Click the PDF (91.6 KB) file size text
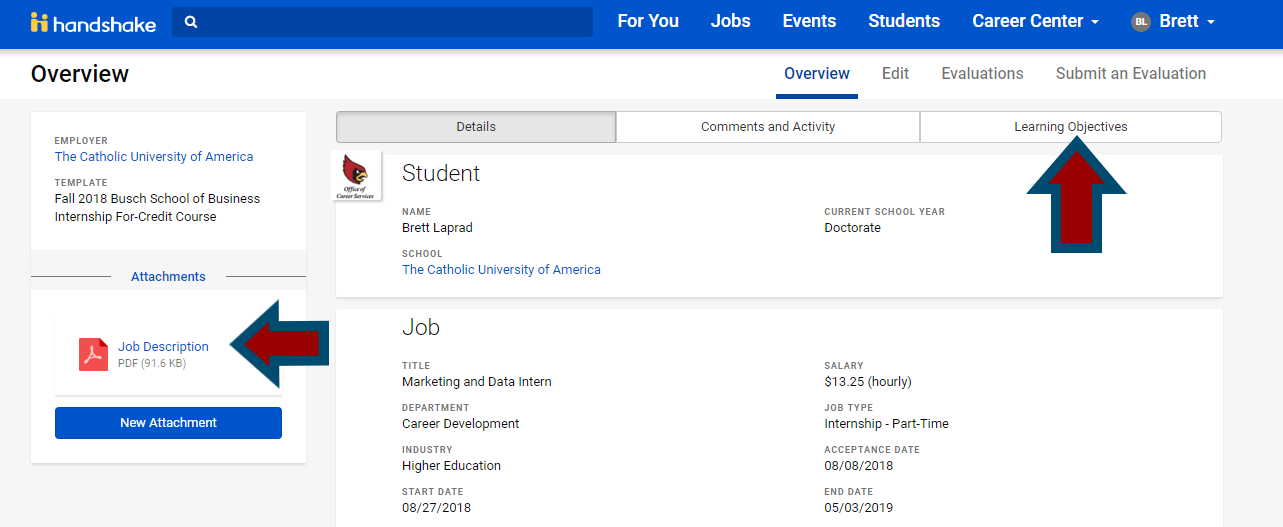The width and height of the screenshot is (1283, 527). pyautogui.click(x=152, y=363)
